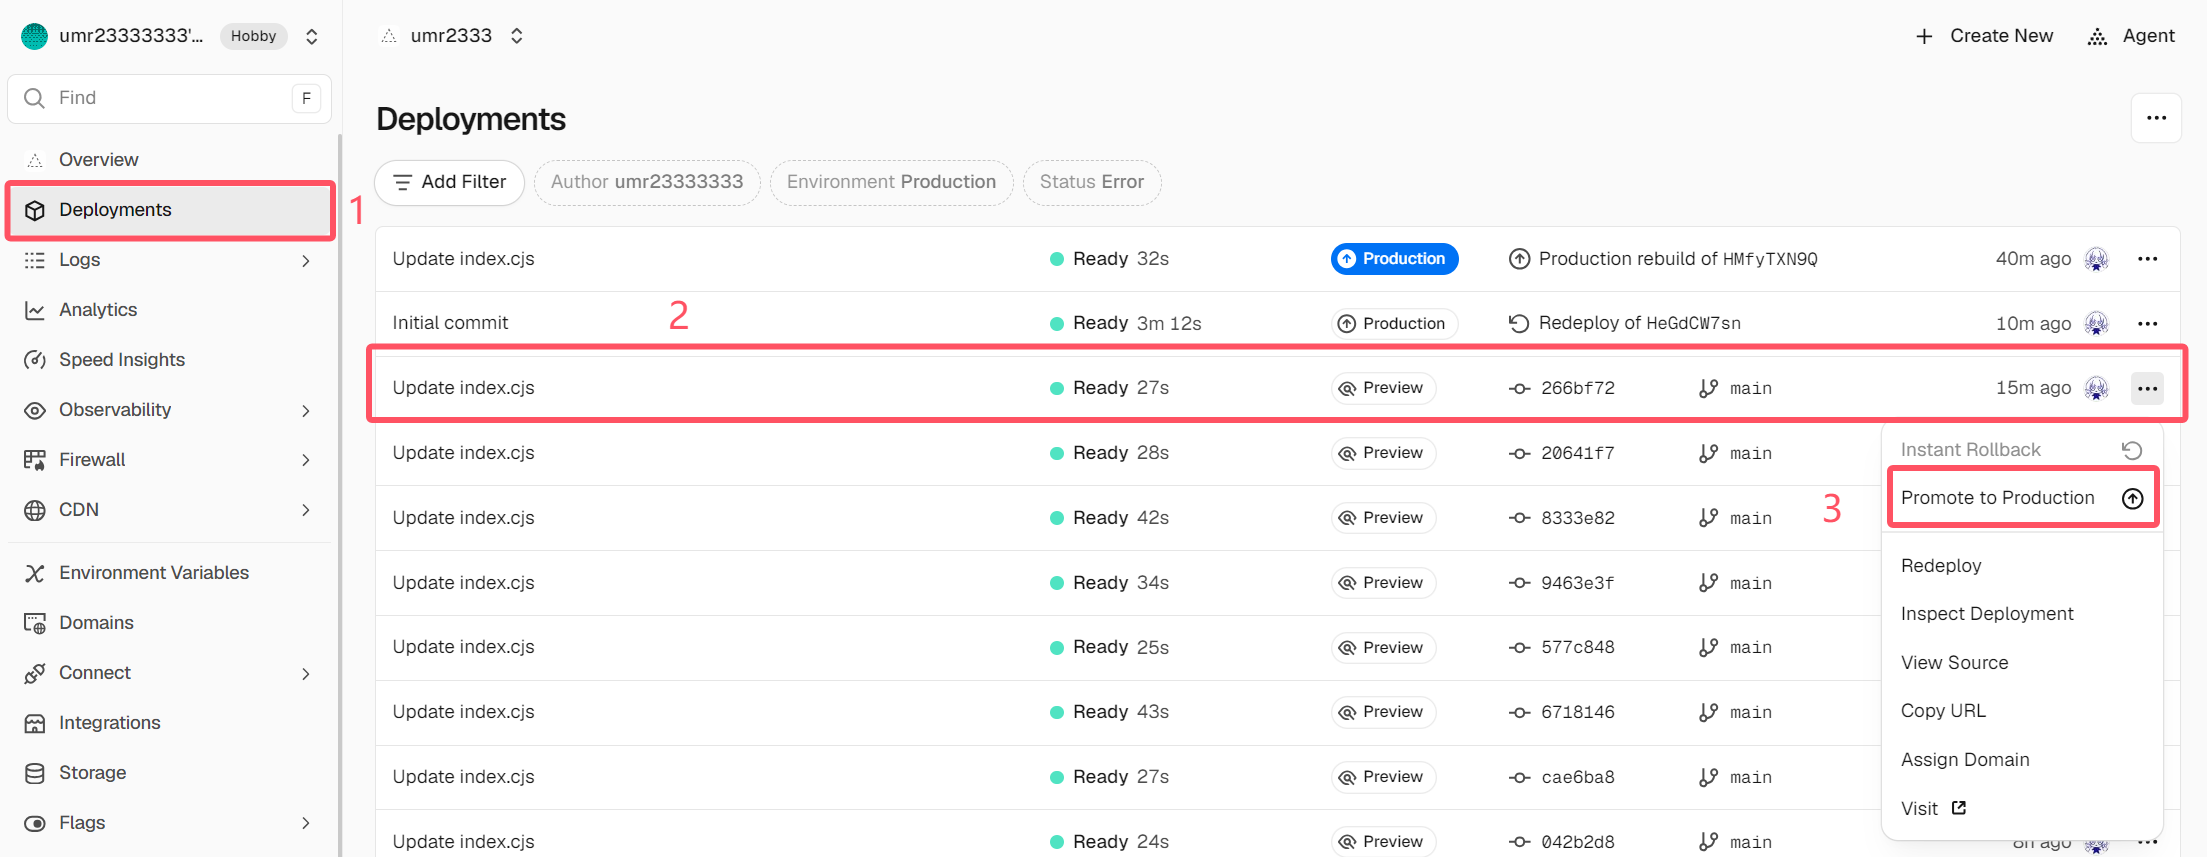Viewport: 2207px width, 857px height.
Task: Select Copy URL from the menu
Action: [x=1943, y=711]
